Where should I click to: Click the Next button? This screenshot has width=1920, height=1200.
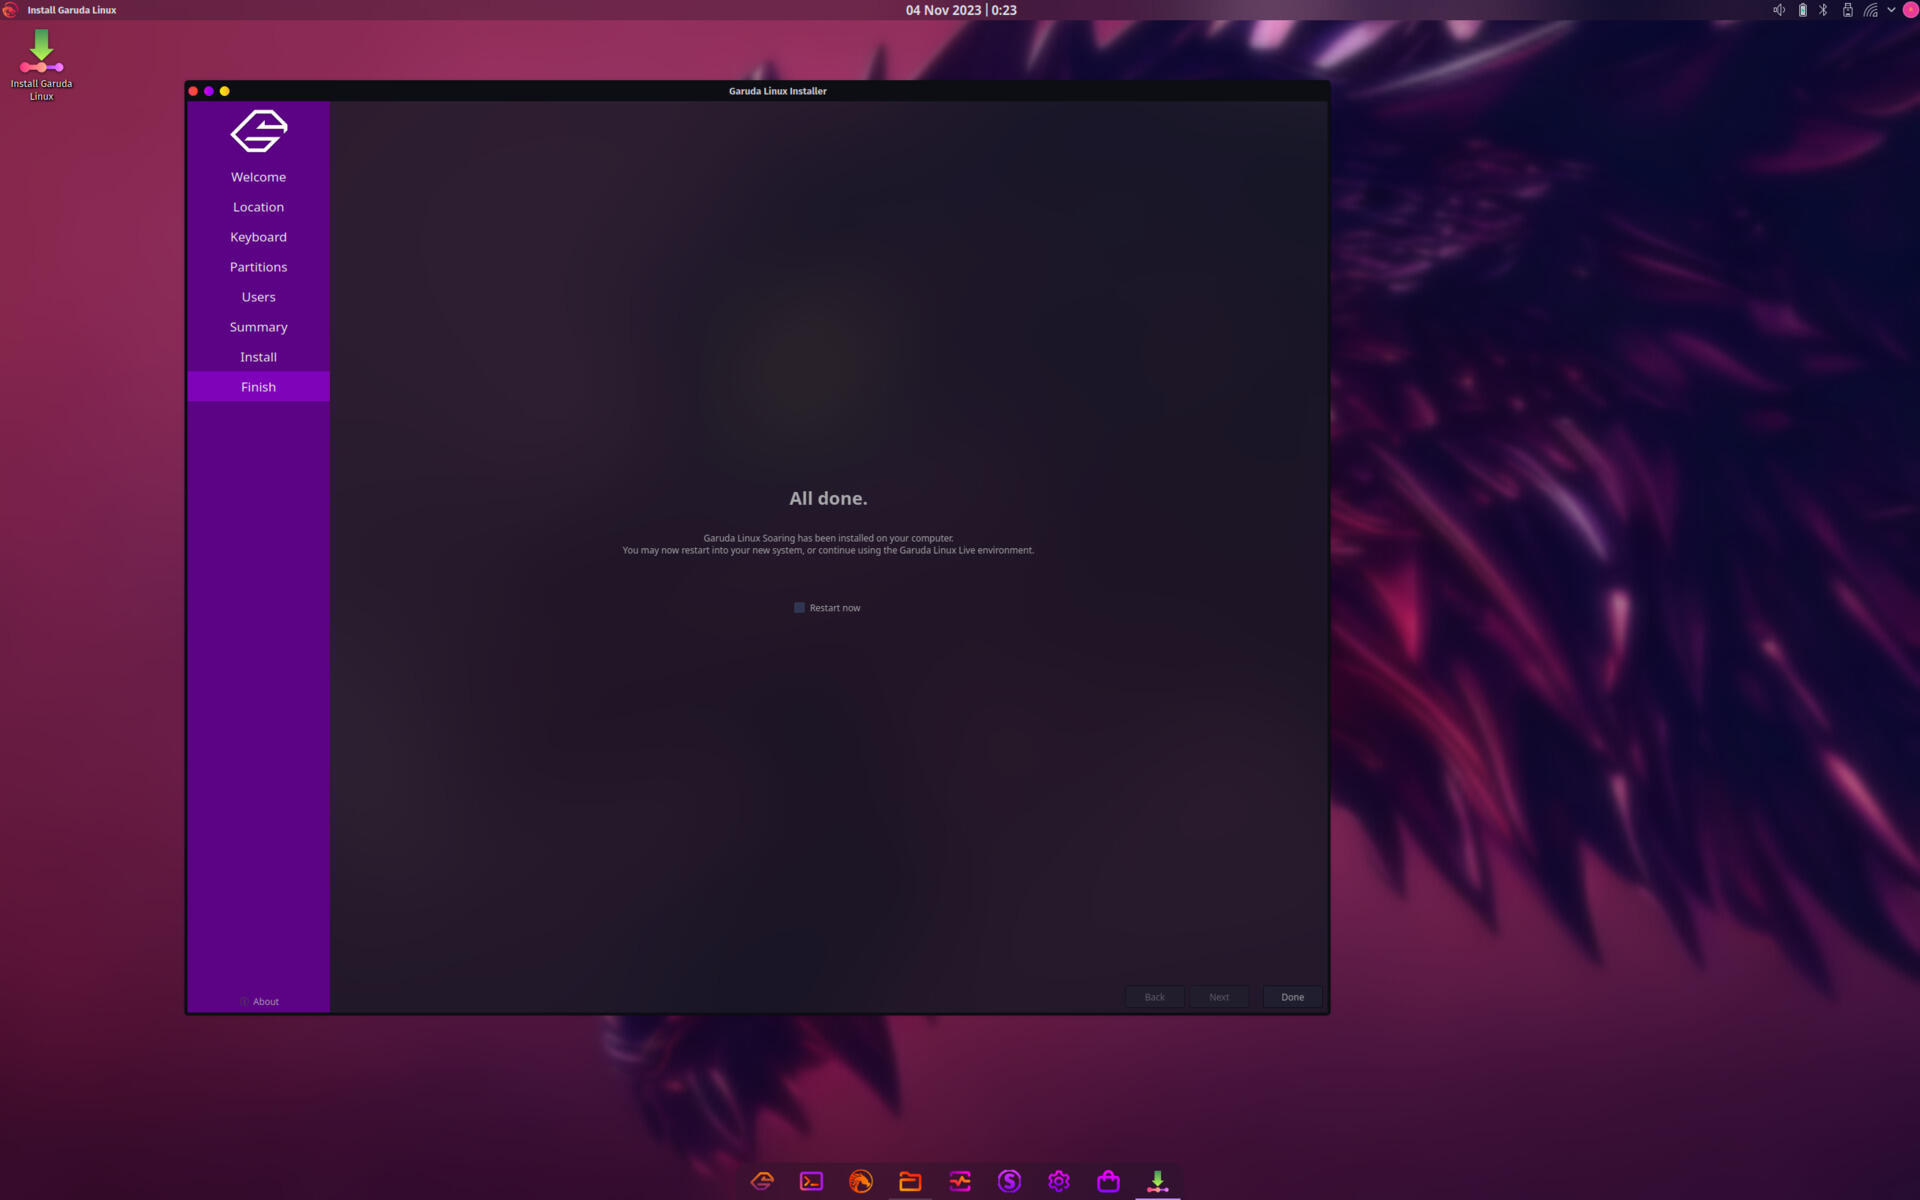1218,997
